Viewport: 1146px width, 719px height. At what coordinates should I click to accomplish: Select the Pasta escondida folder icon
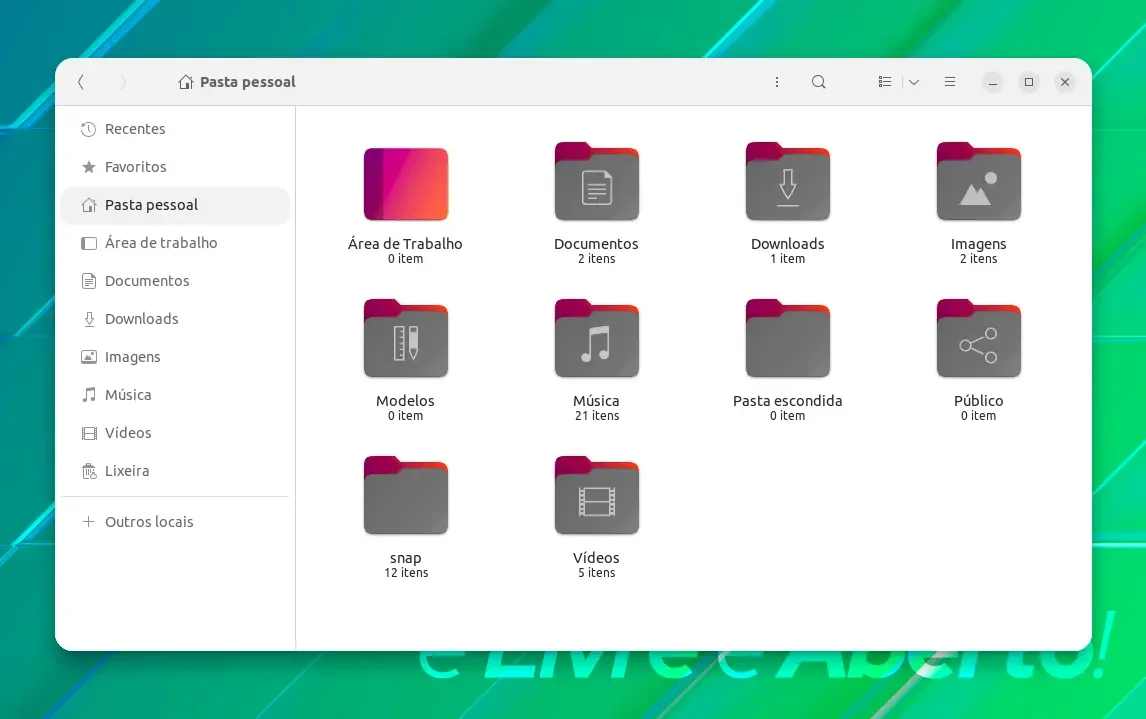[788, 338]
